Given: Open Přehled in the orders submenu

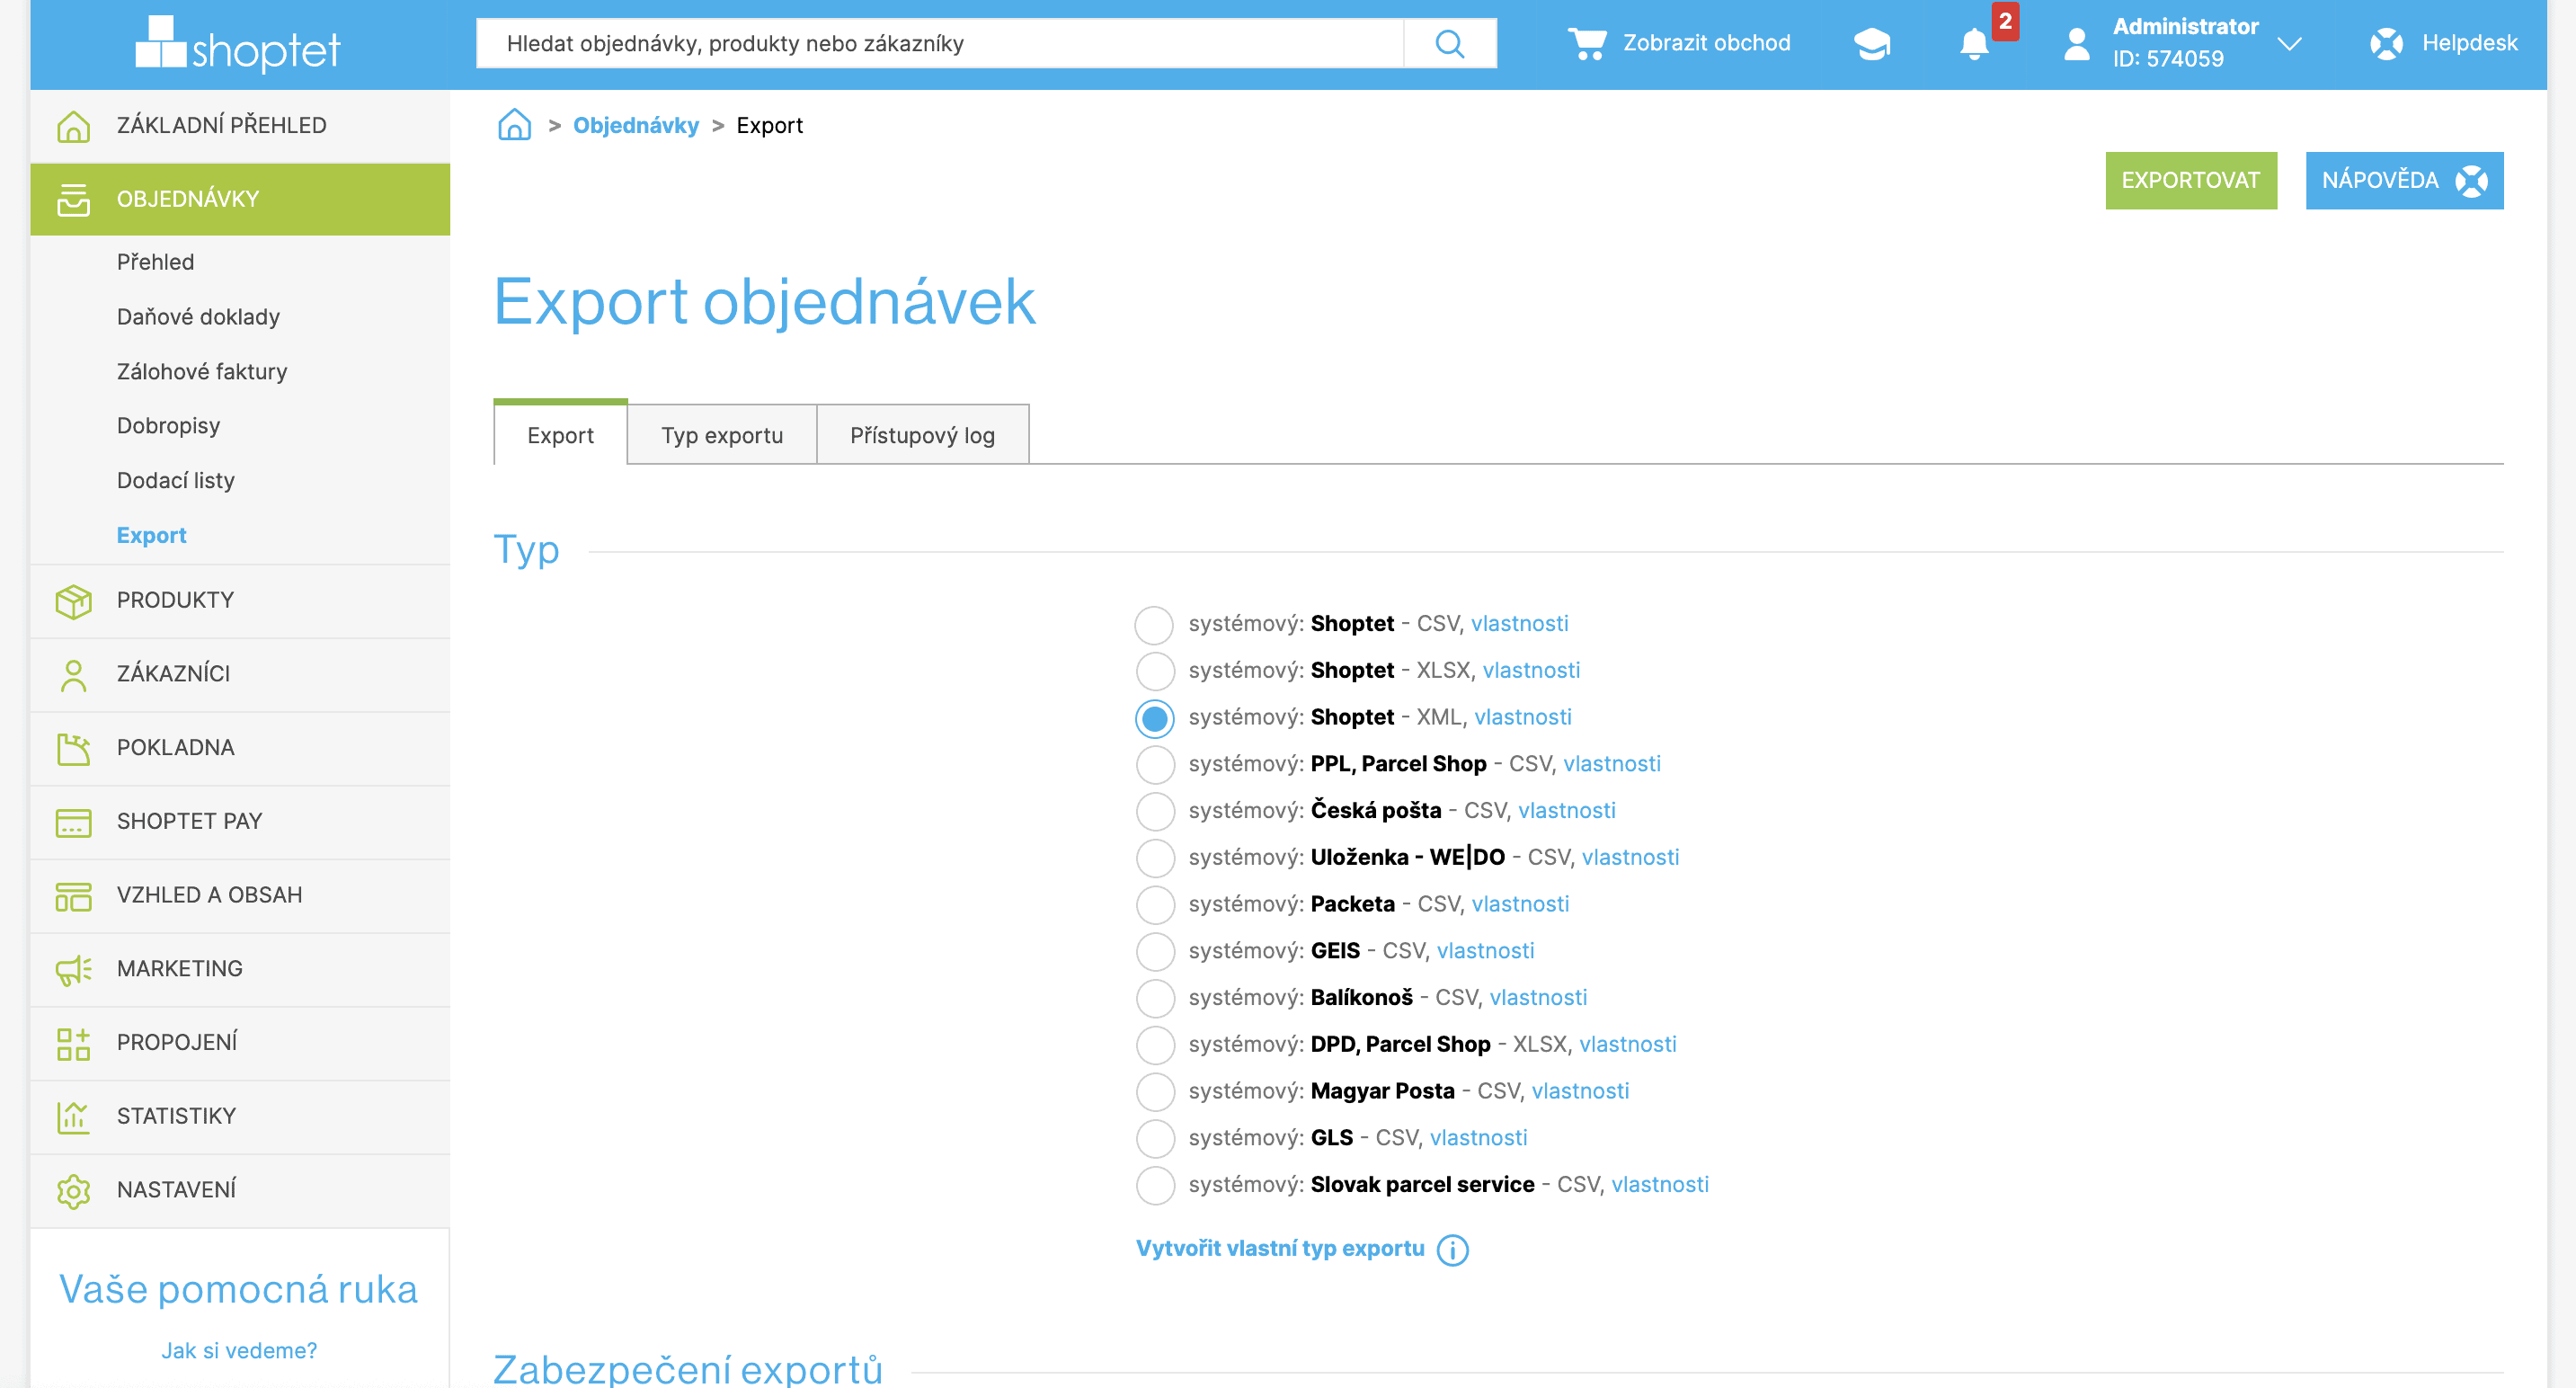Looking at the screenshot, I should coord(155,262).
